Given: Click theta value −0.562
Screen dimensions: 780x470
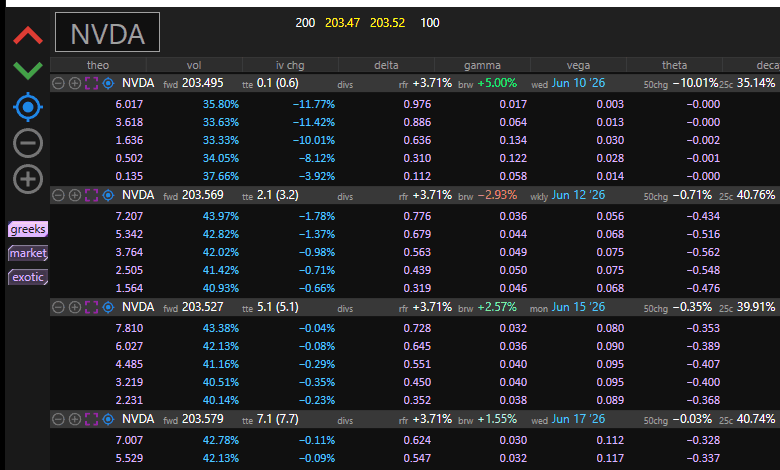Looking at the screenshot, I should tap(703, 252).
